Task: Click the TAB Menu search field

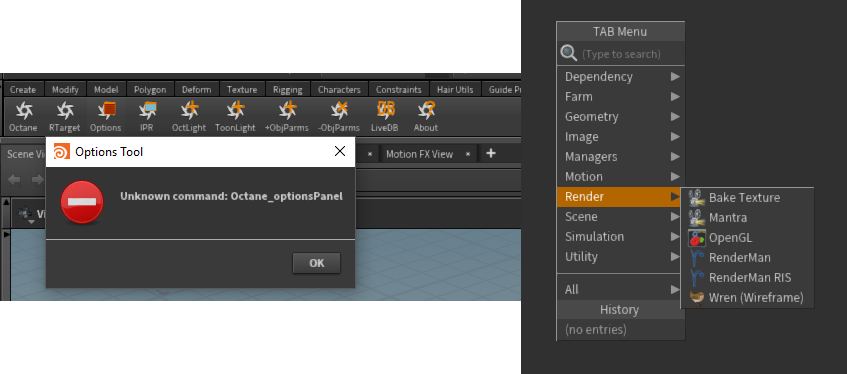Action: pyautogui.click(x=621, y=54)
